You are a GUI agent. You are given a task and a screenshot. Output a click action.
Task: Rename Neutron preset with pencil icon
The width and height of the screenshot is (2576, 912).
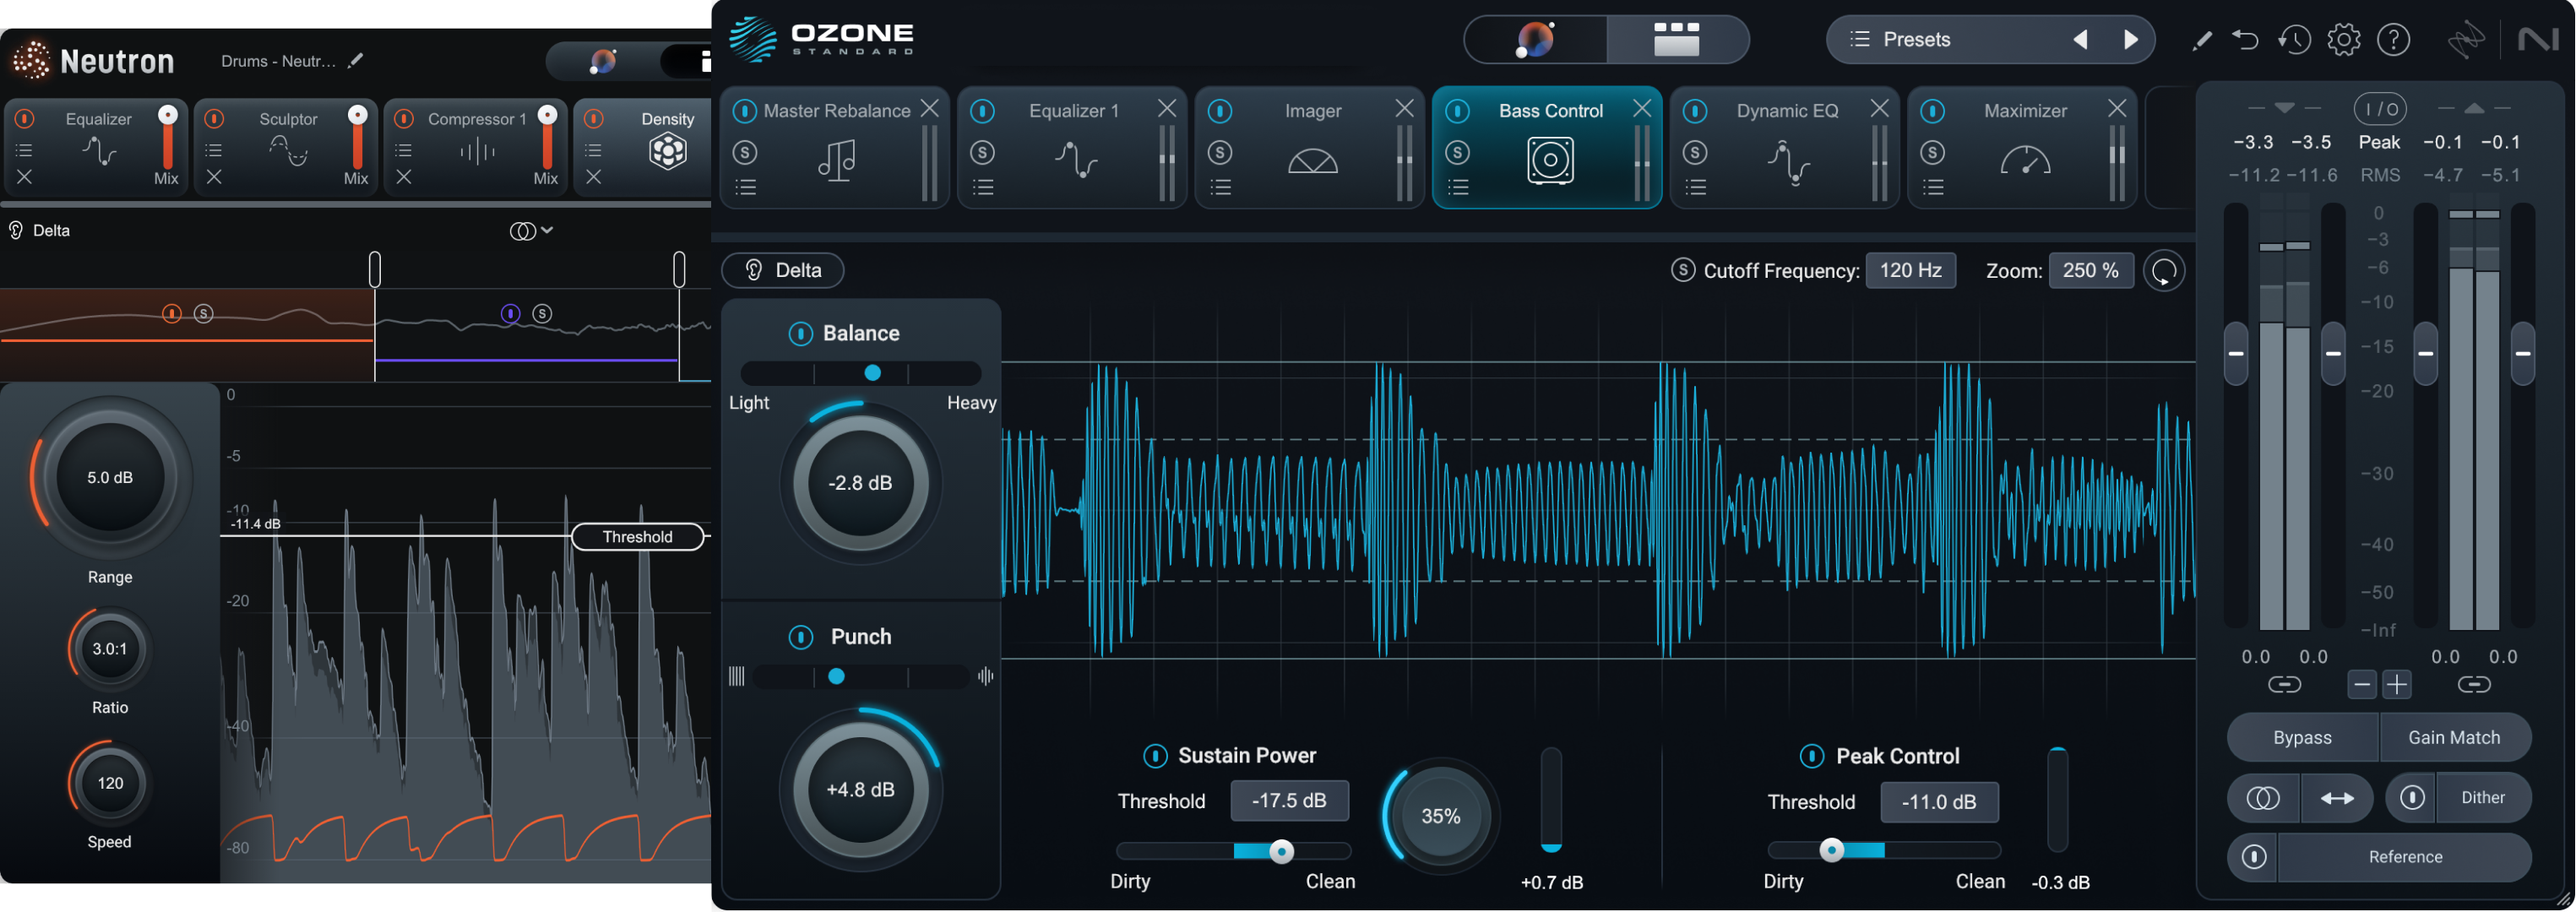(x=354, y=61)
